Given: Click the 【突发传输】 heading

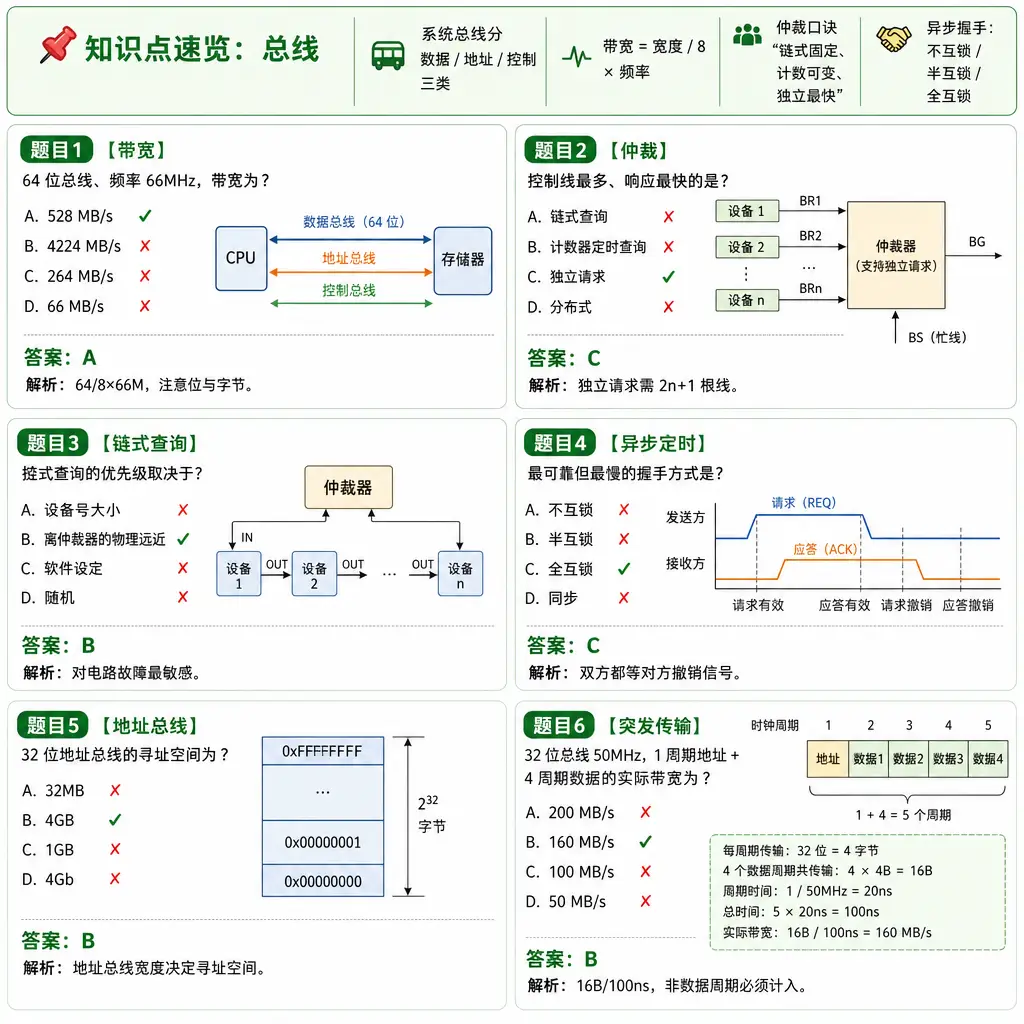Looking at the screenshot, I should click(x=654, y=726).
